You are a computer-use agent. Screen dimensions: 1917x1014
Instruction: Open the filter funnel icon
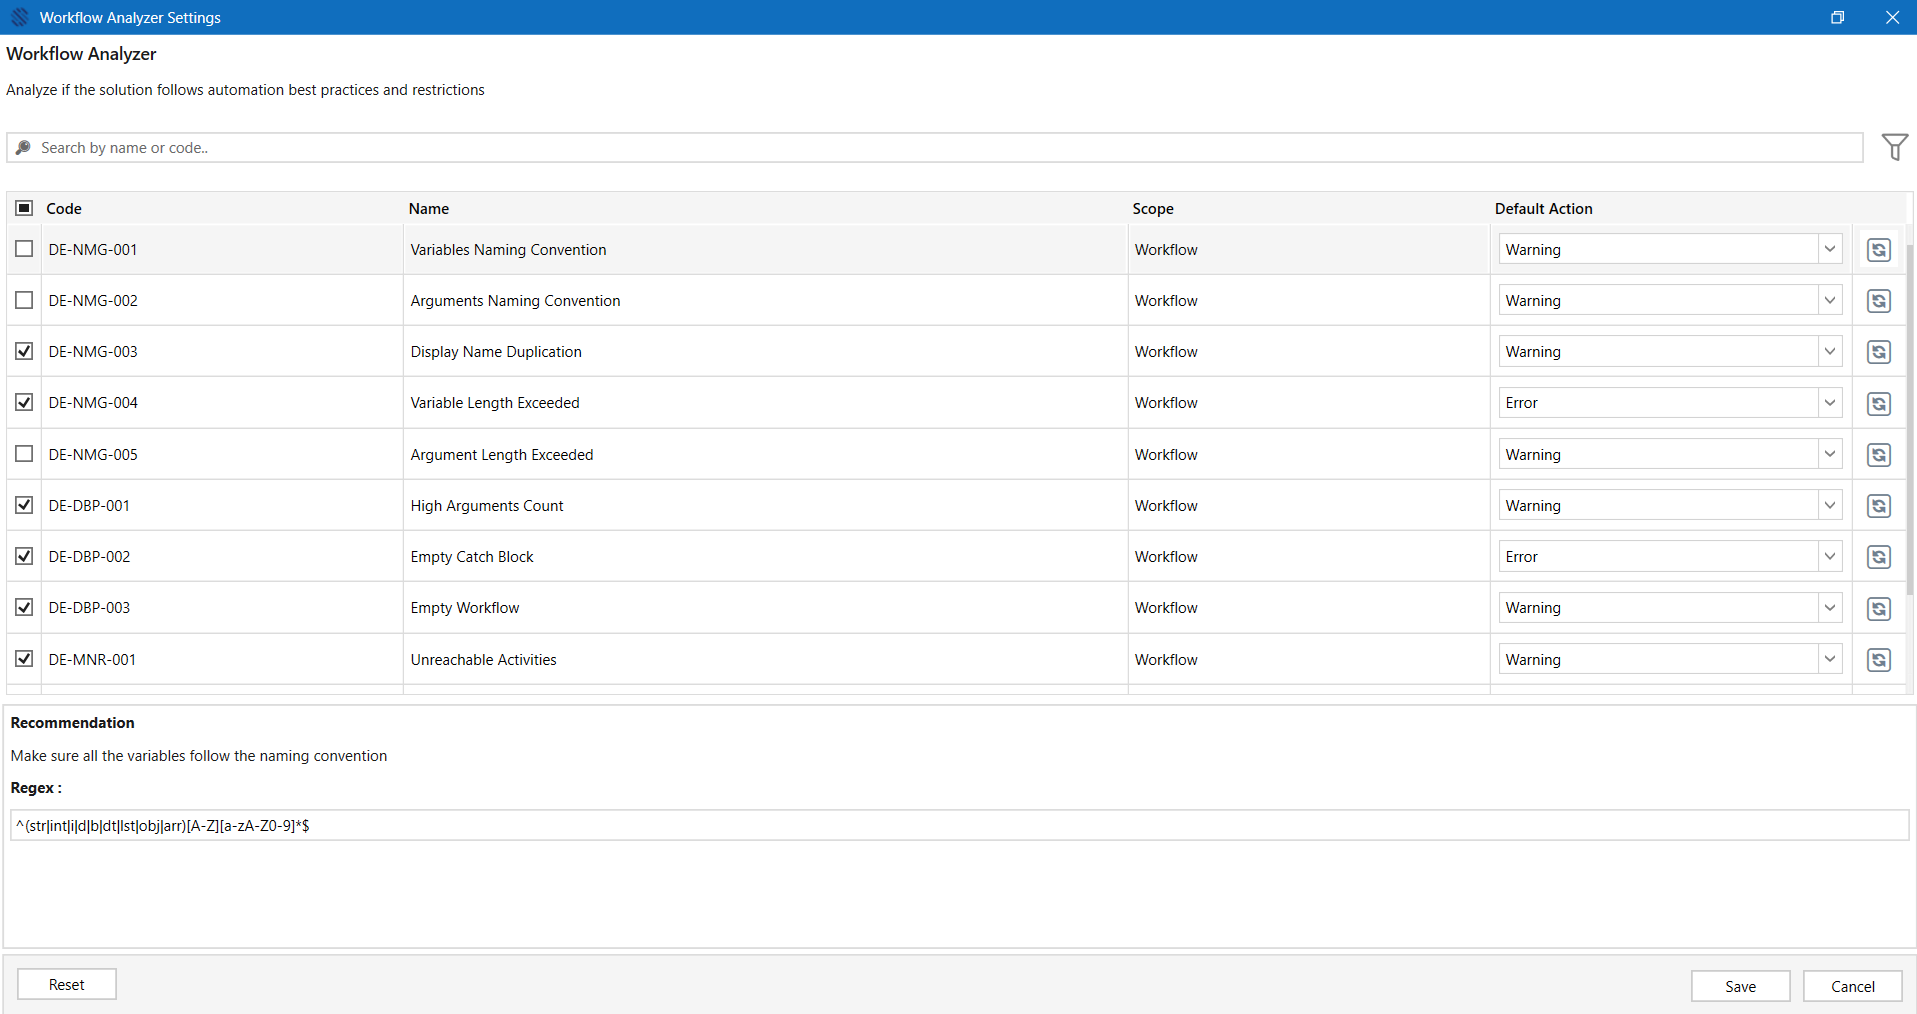tap(1894, 147)
